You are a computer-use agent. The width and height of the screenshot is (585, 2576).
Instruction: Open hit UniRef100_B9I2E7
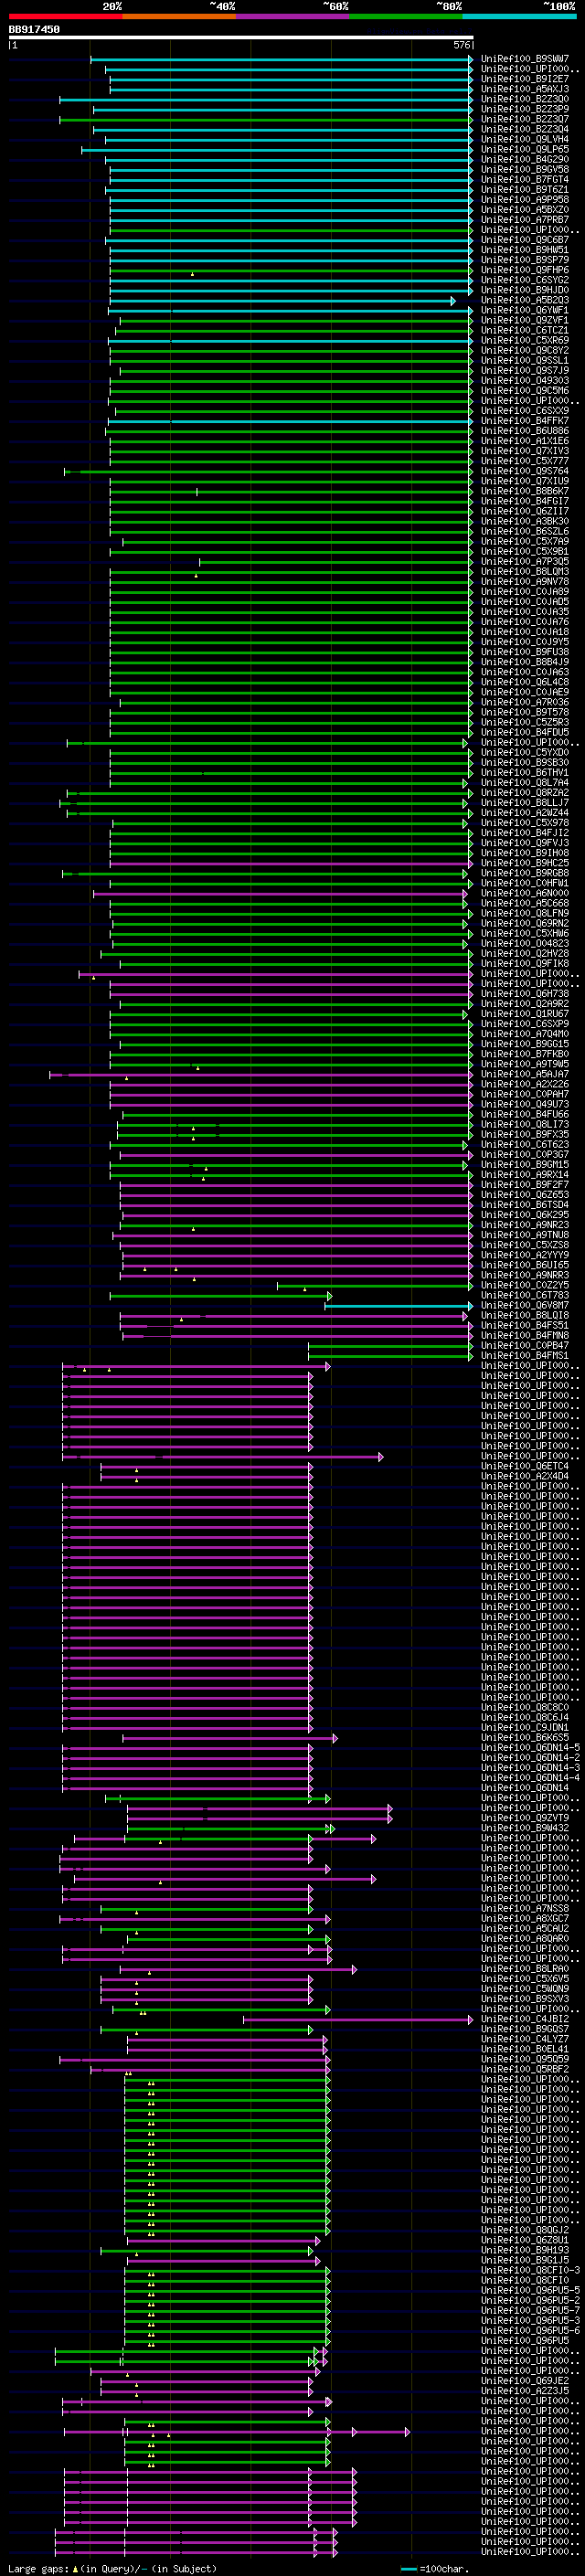point(525,79)
